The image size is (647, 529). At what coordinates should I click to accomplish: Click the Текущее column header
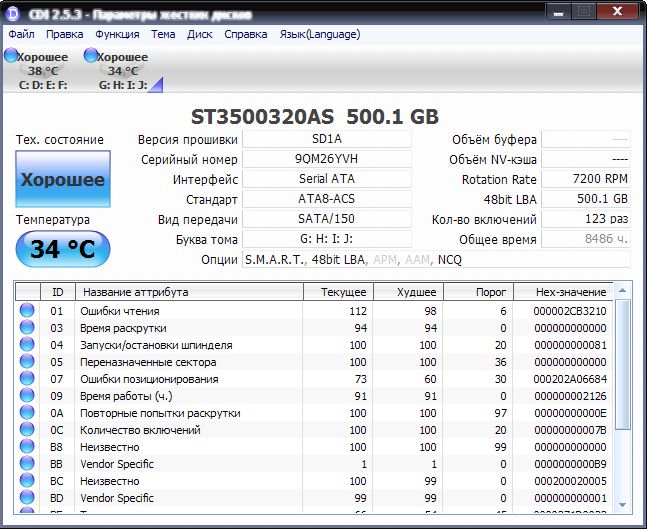click(x=338, y=292)
